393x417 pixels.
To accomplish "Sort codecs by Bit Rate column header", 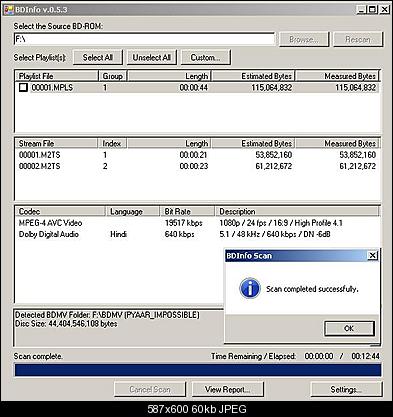I will tap(187, 211).
